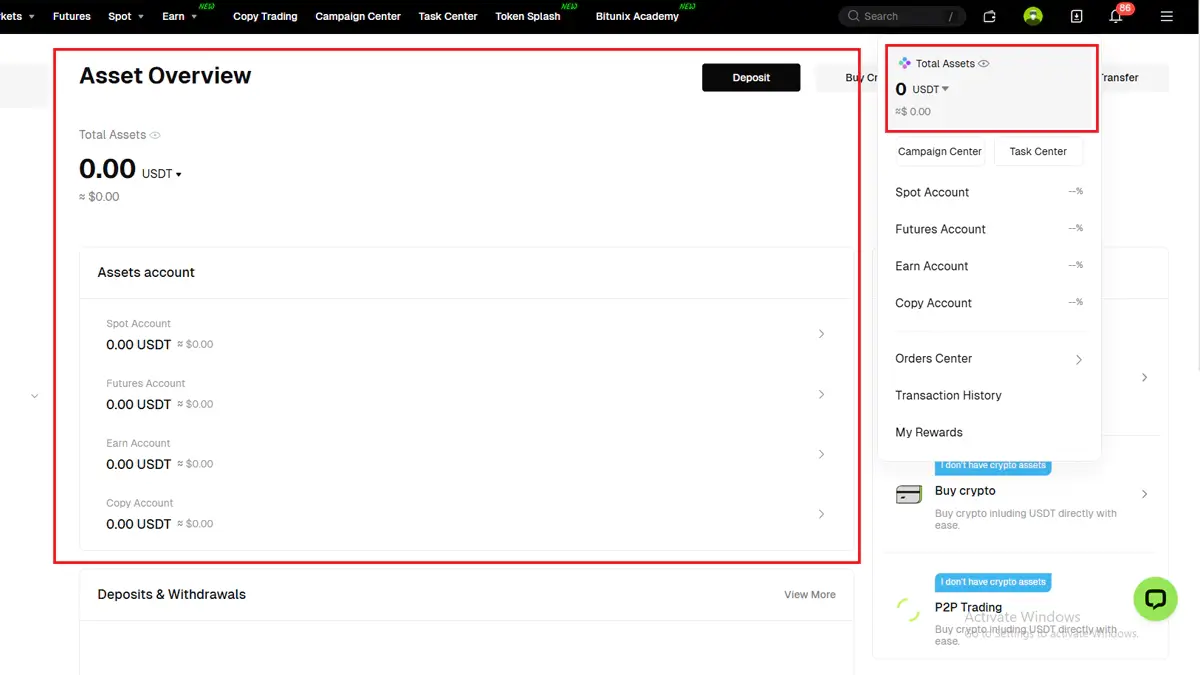The image size is (1200, 675).
Task: Open the wallet icon in the header
Action: pyautogui.click(x=989, y=16)
